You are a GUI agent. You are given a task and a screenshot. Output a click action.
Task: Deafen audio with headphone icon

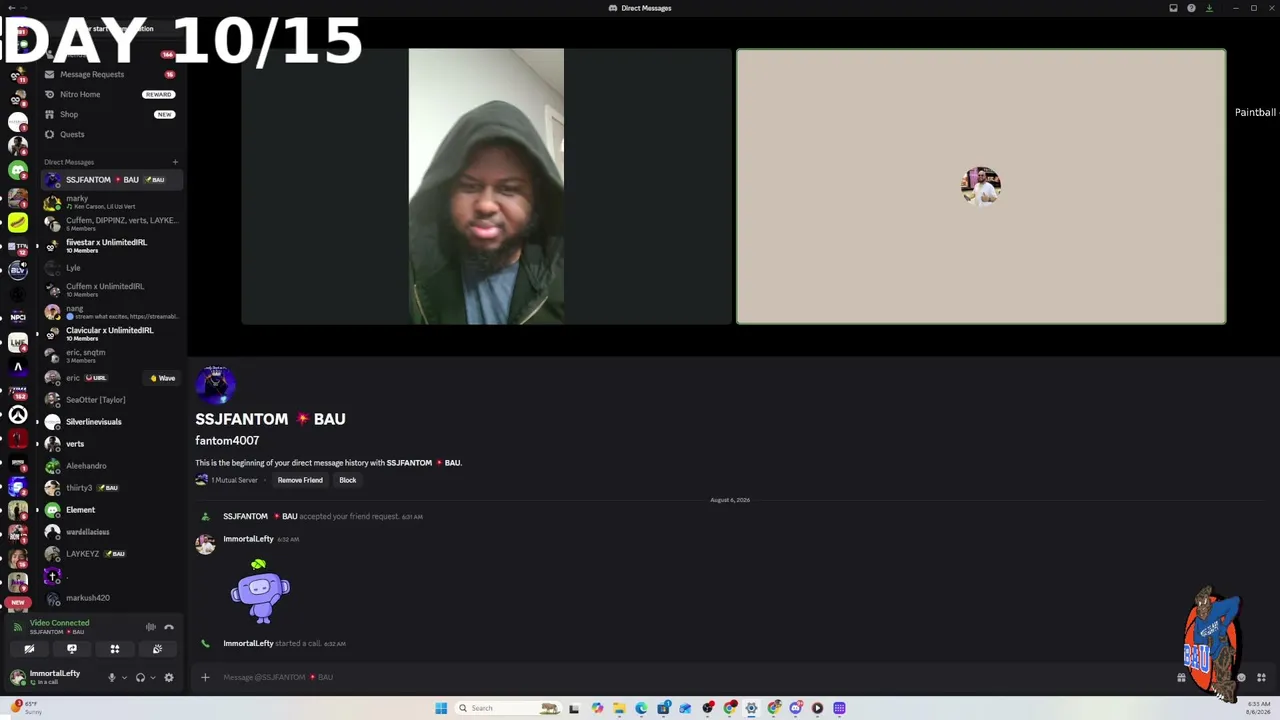pyautogui.click(x=140, y=677)
